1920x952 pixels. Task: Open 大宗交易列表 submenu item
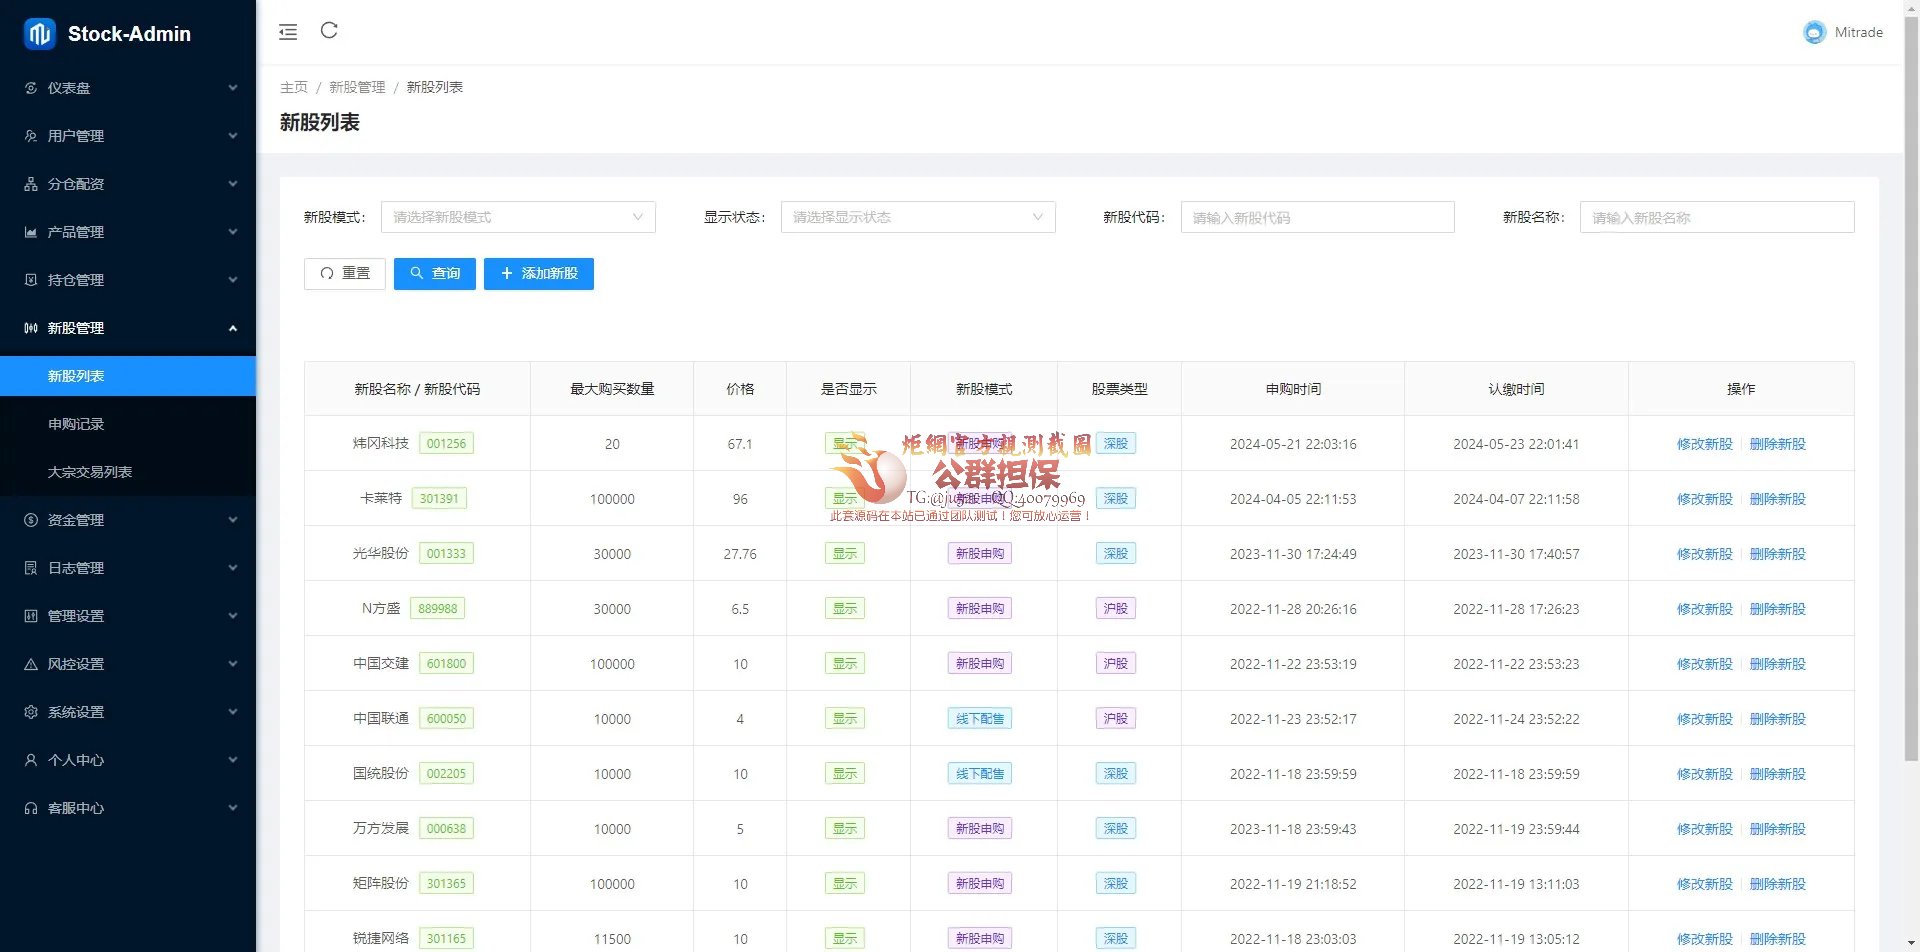coord(128,472)
